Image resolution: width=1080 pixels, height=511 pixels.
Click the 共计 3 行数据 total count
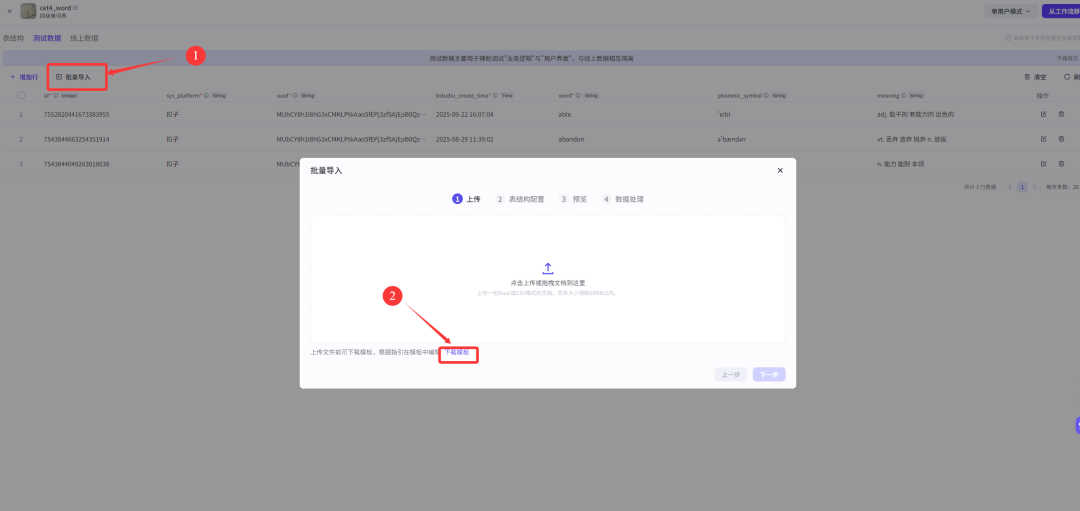point(979,187)
